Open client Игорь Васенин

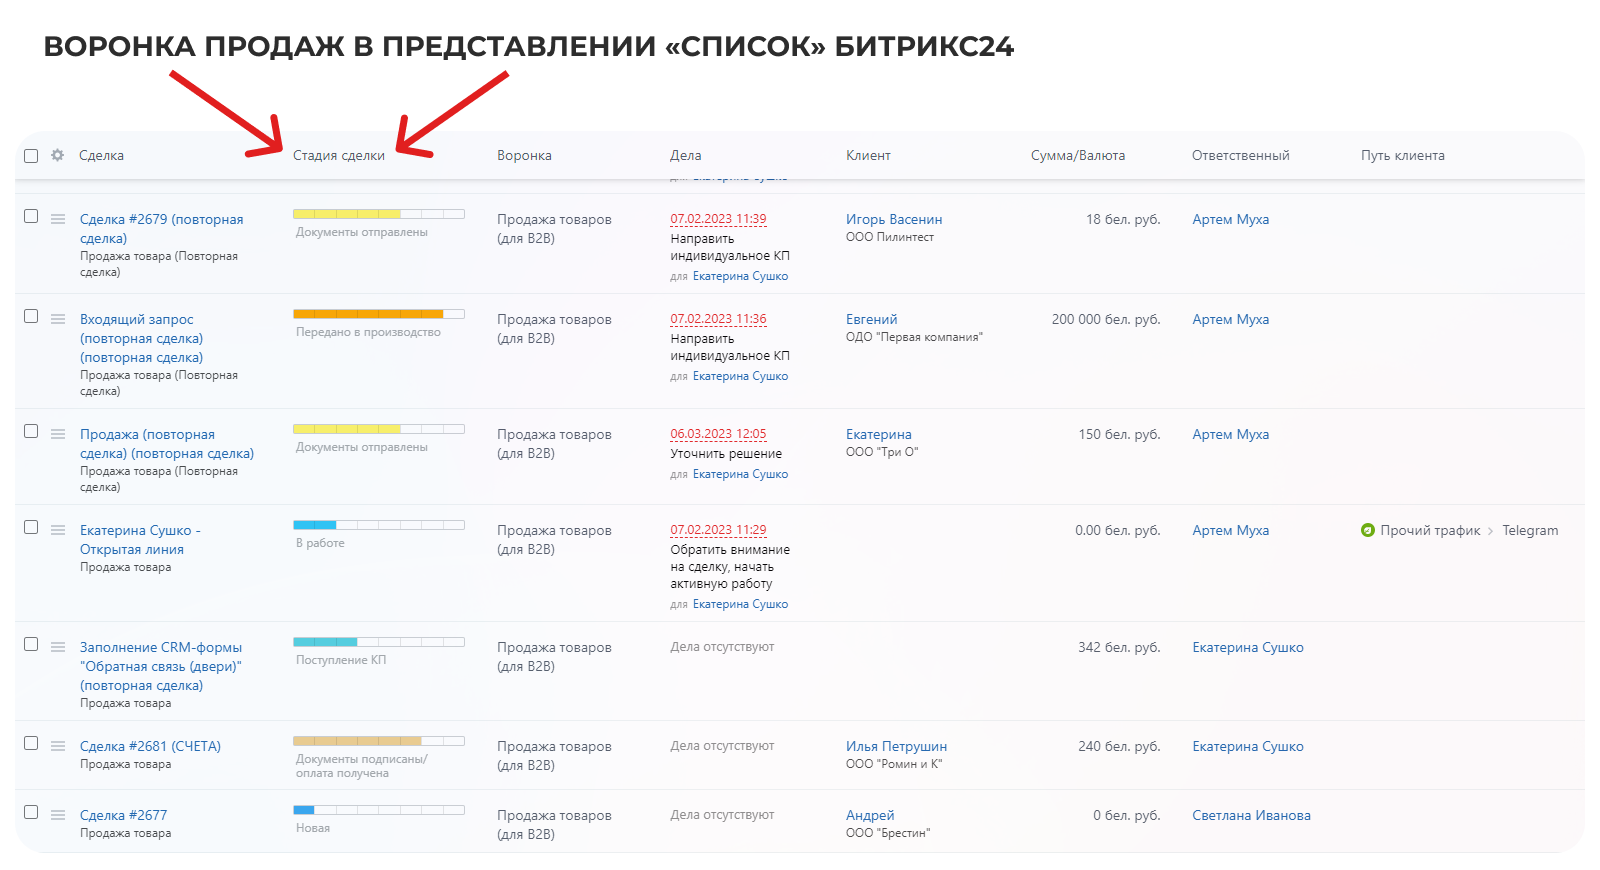click(894, 219)
